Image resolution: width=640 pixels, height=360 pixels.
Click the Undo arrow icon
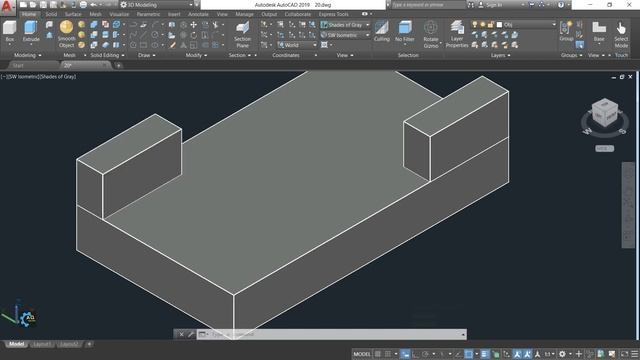[93, 5]
